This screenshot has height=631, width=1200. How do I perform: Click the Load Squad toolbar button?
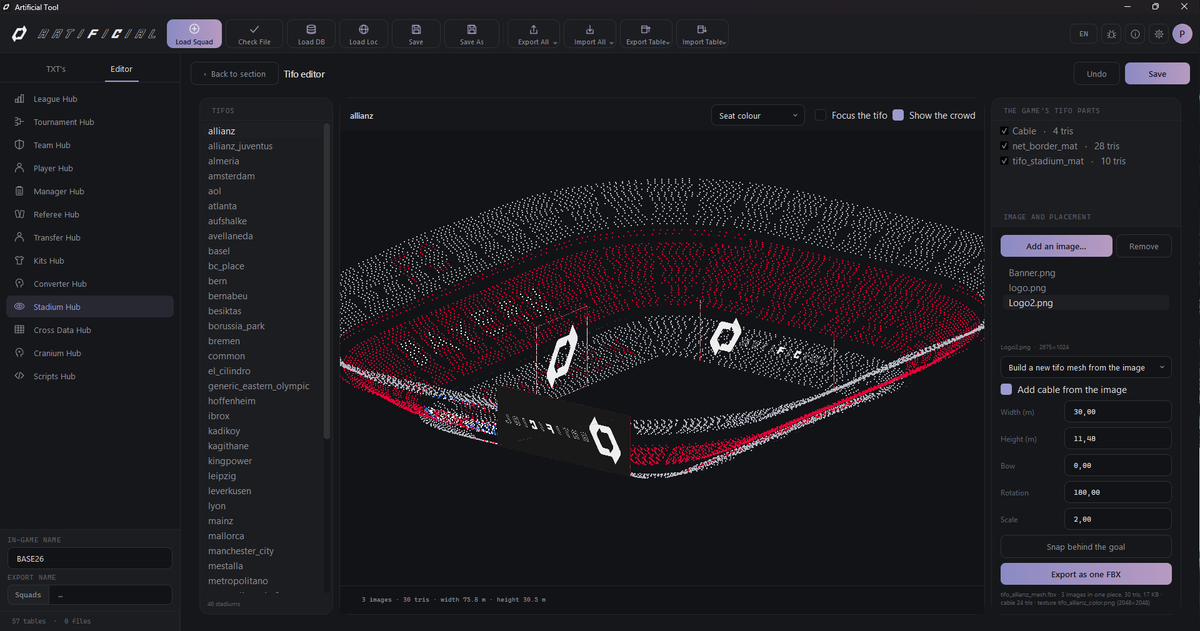pos(194,34)
